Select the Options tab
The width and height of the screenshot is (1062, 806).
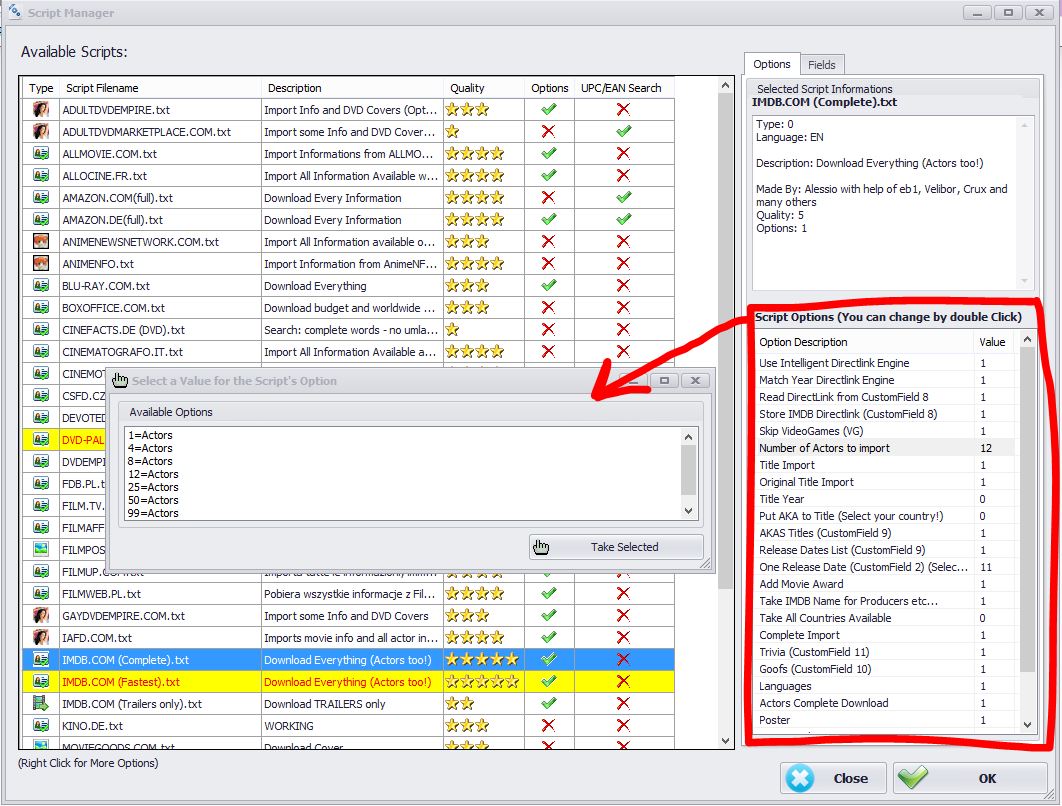pos(772,64)
